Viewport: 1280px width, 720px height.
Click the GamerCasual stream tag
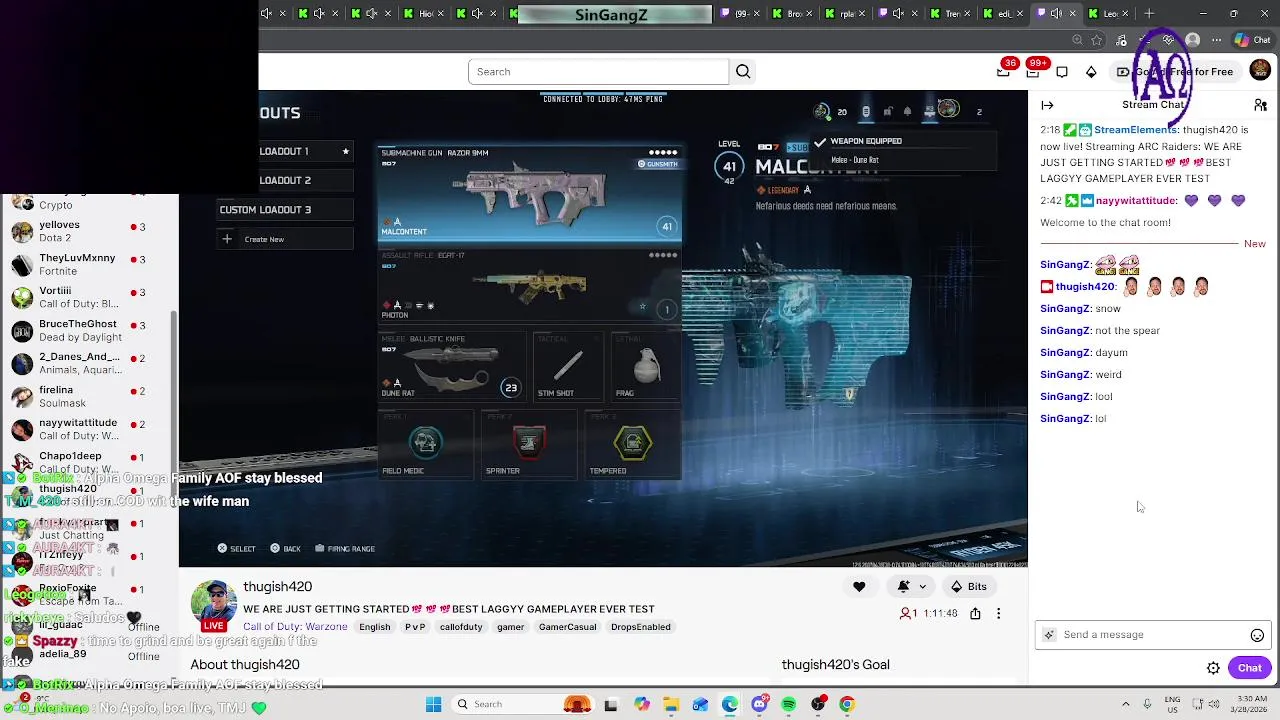click(567, 627)
